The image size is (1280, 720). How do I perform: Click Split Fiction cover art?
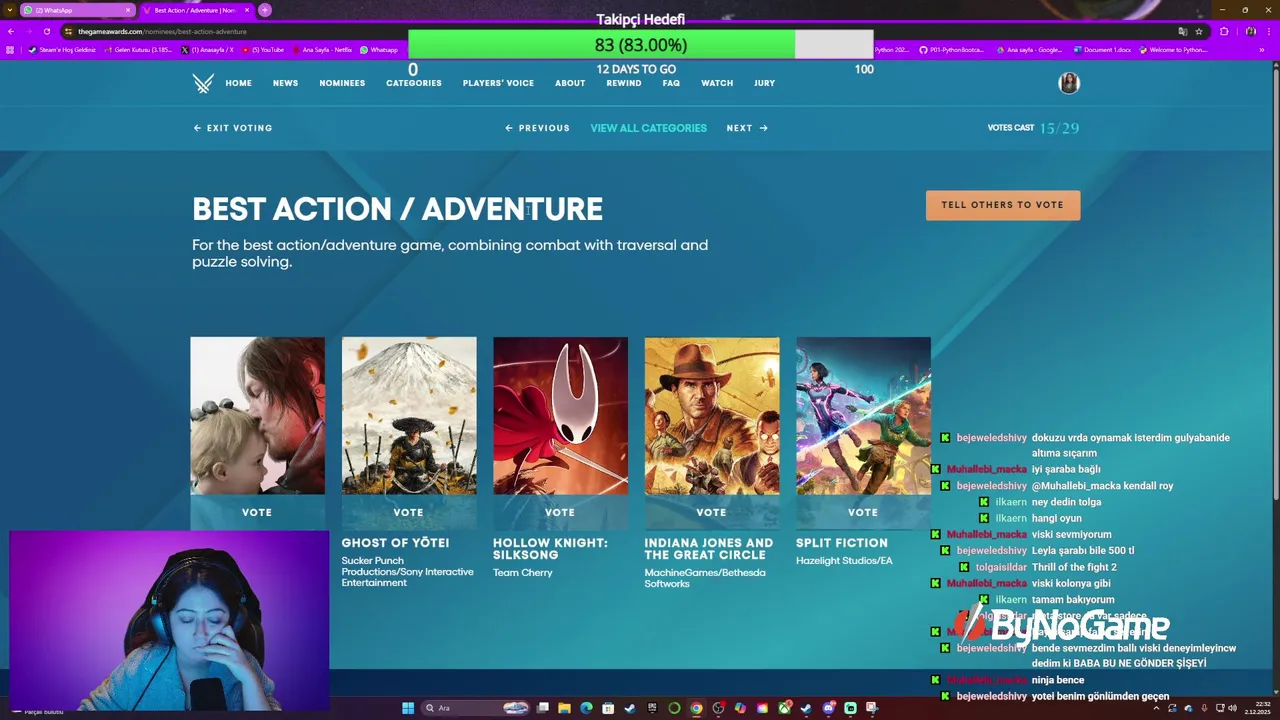(863, 416)
